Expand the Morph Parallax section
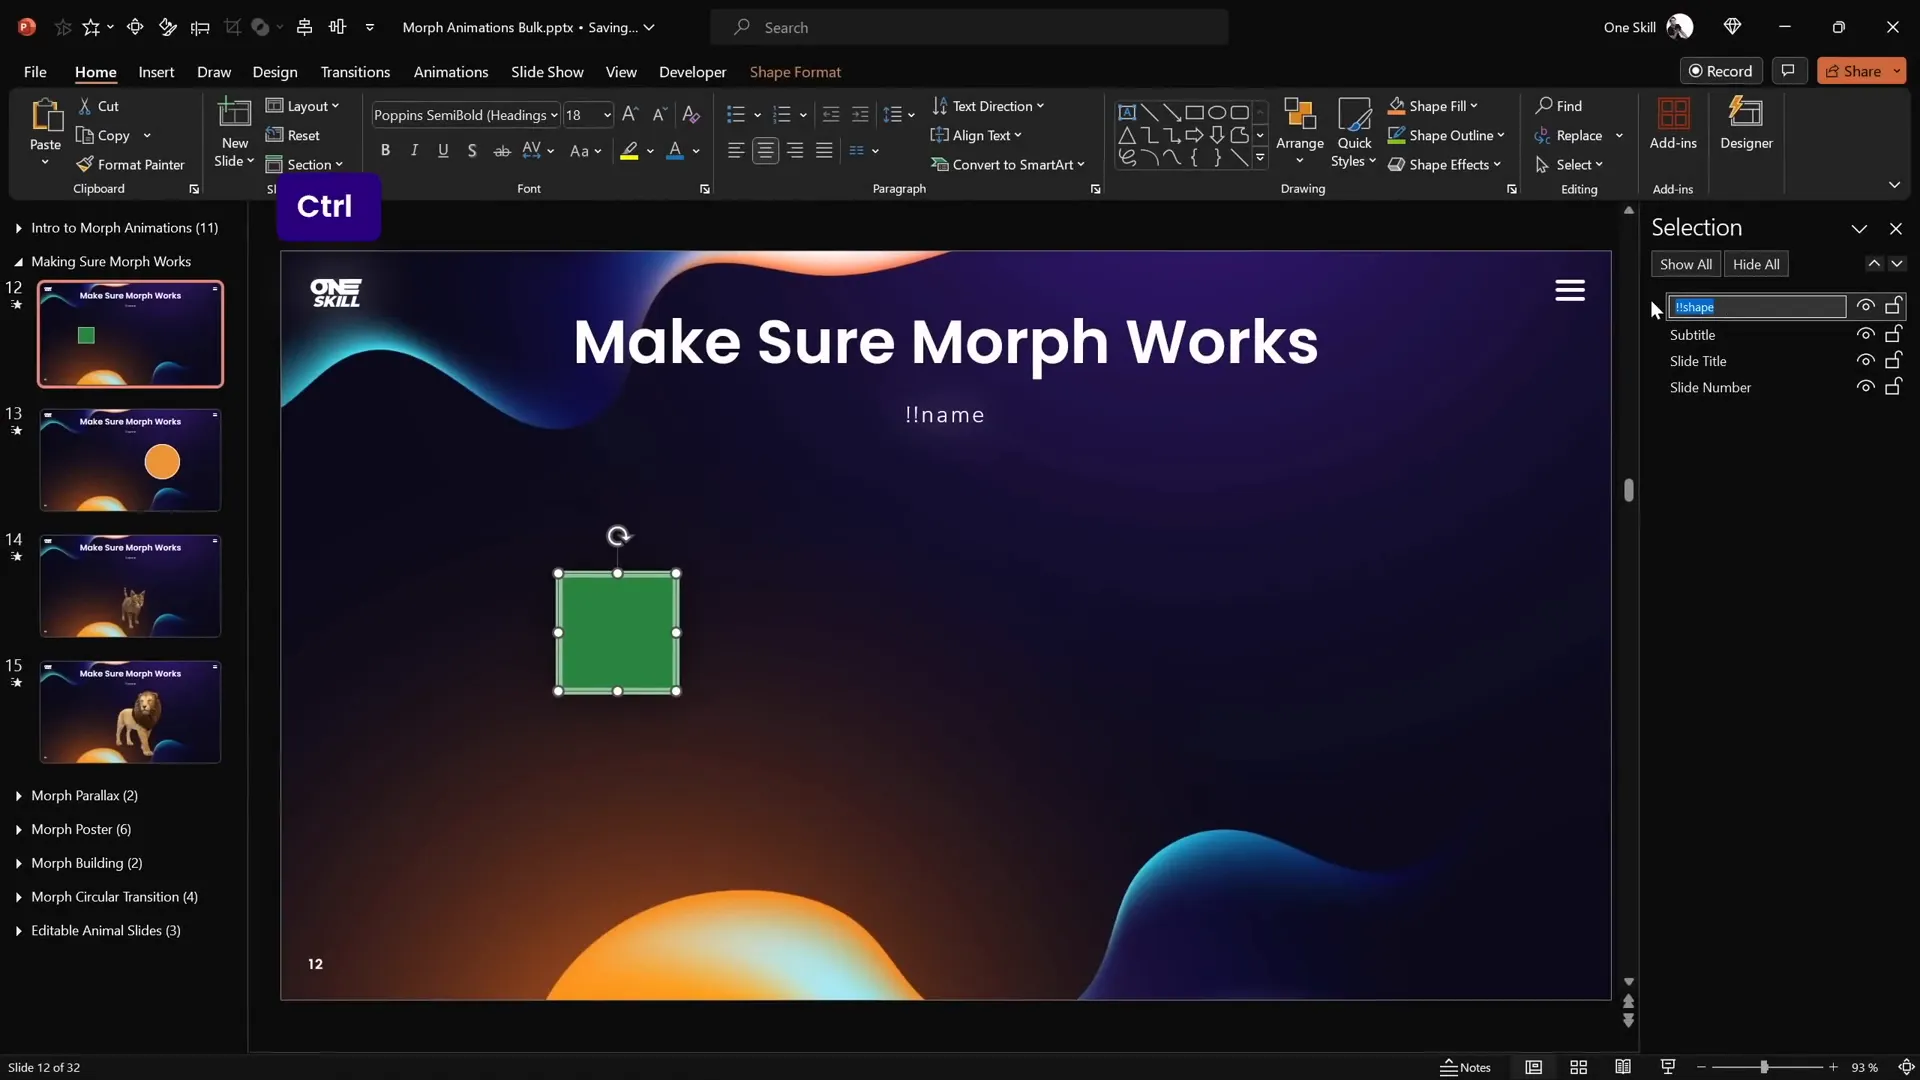The height and width of the screenshot is (1080, 1920). [18, 796]
